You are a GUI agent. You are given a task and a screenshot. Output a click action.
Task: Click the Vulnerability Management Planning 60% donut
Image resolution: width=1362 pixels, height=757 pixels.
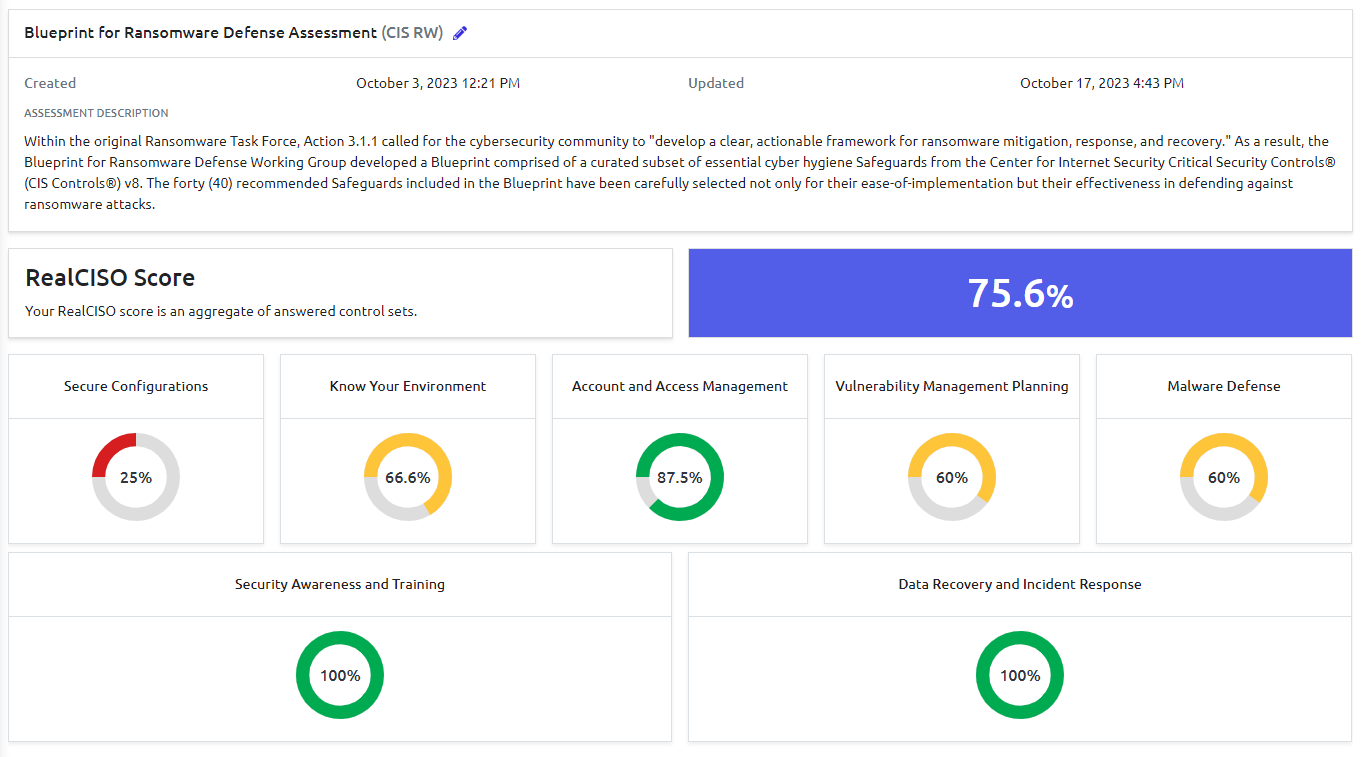pyautogui.click(x=952, y=478)
